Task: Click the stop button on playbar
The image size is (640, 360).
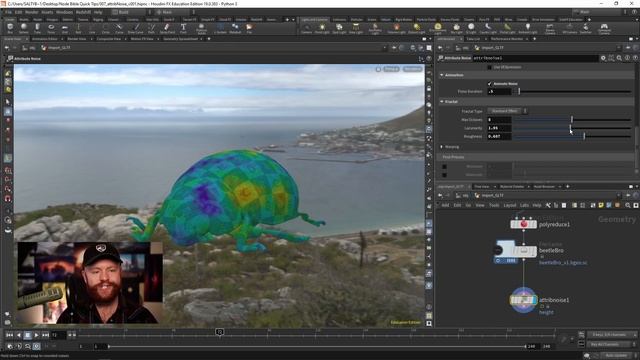Action: (27, 335)
